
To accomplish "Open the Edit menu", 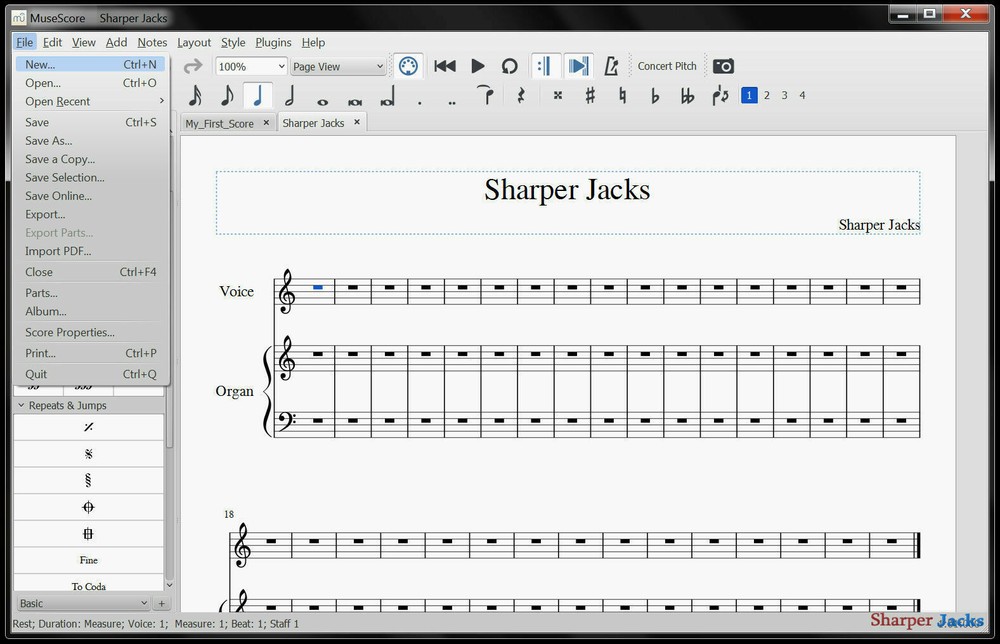I will (52, 42).
